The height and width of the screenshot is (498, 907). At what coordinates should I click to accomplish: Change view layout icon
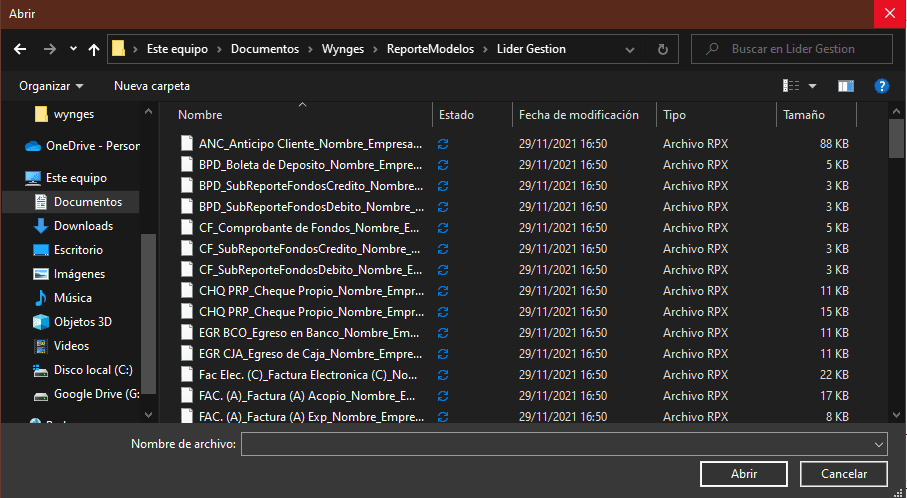point(792,86)
